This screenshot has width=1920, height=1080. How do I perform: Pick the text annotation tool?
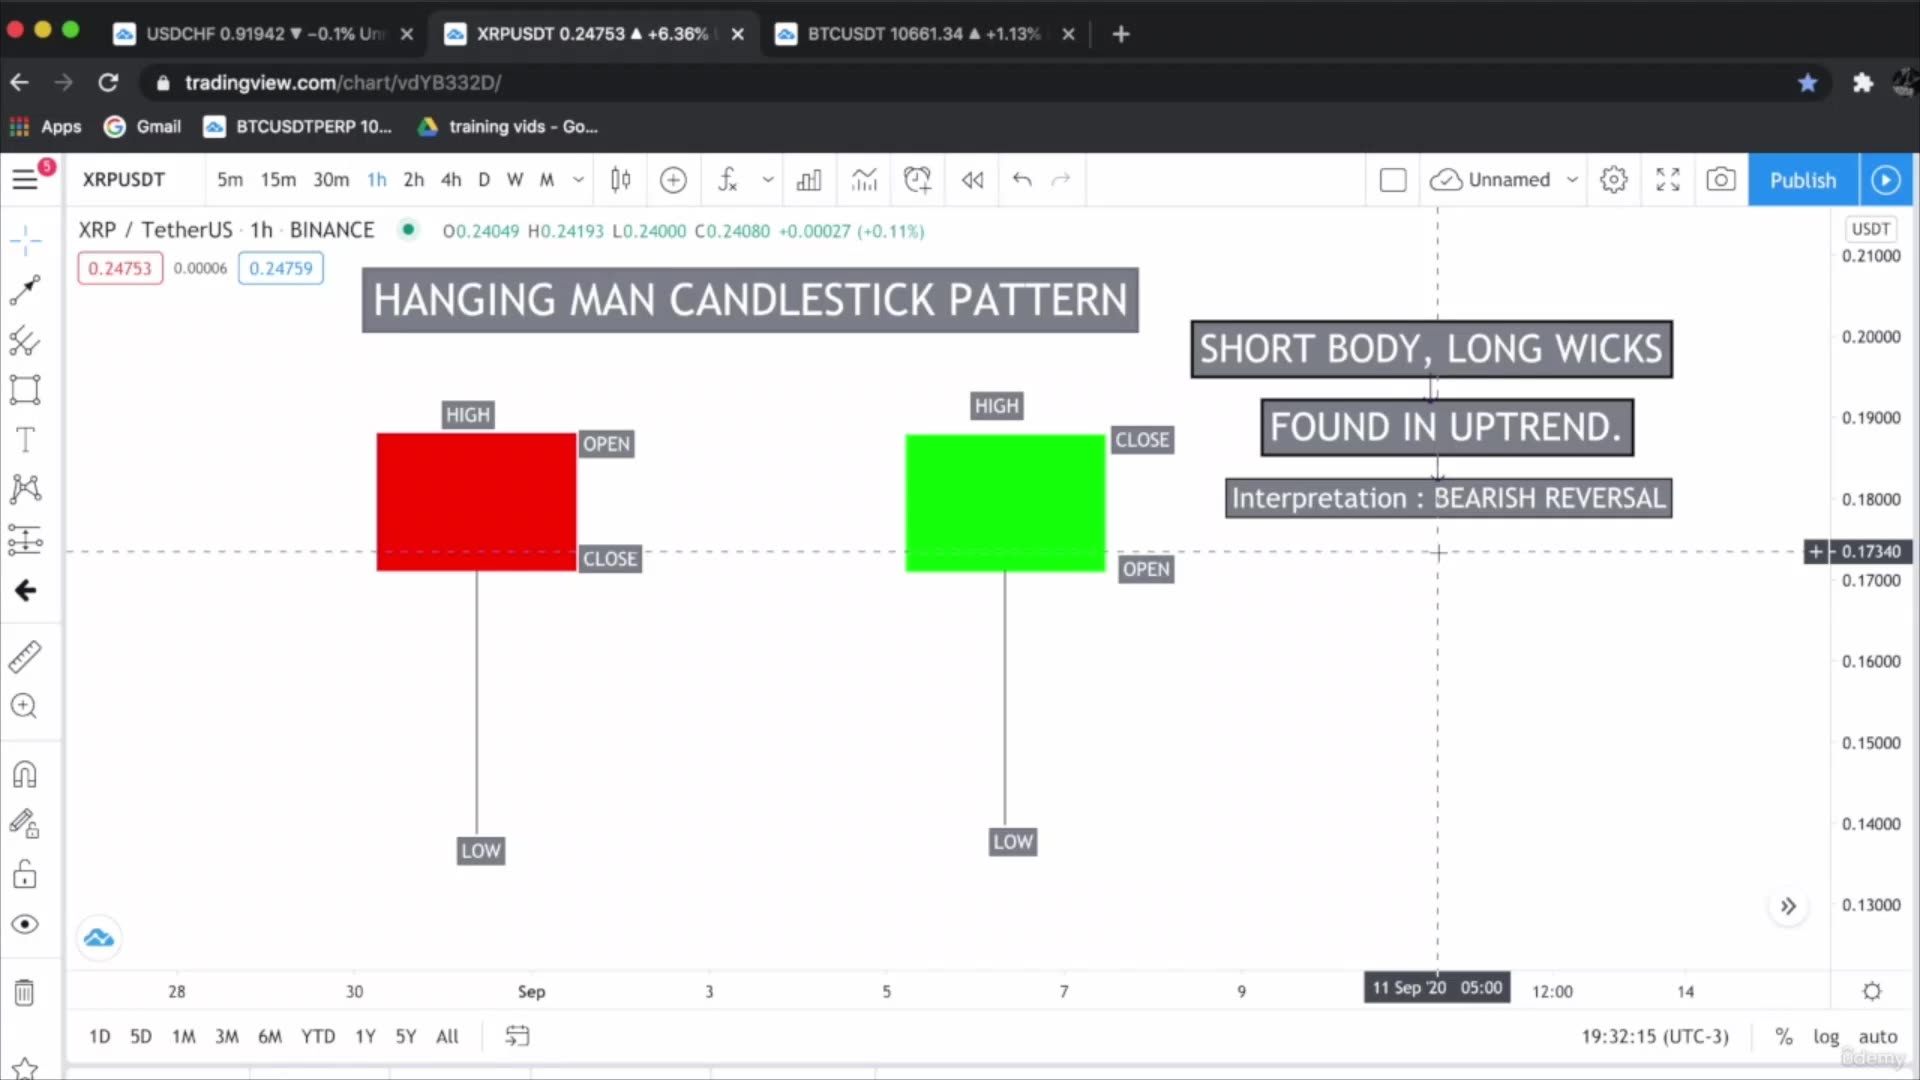coord(25,440)
